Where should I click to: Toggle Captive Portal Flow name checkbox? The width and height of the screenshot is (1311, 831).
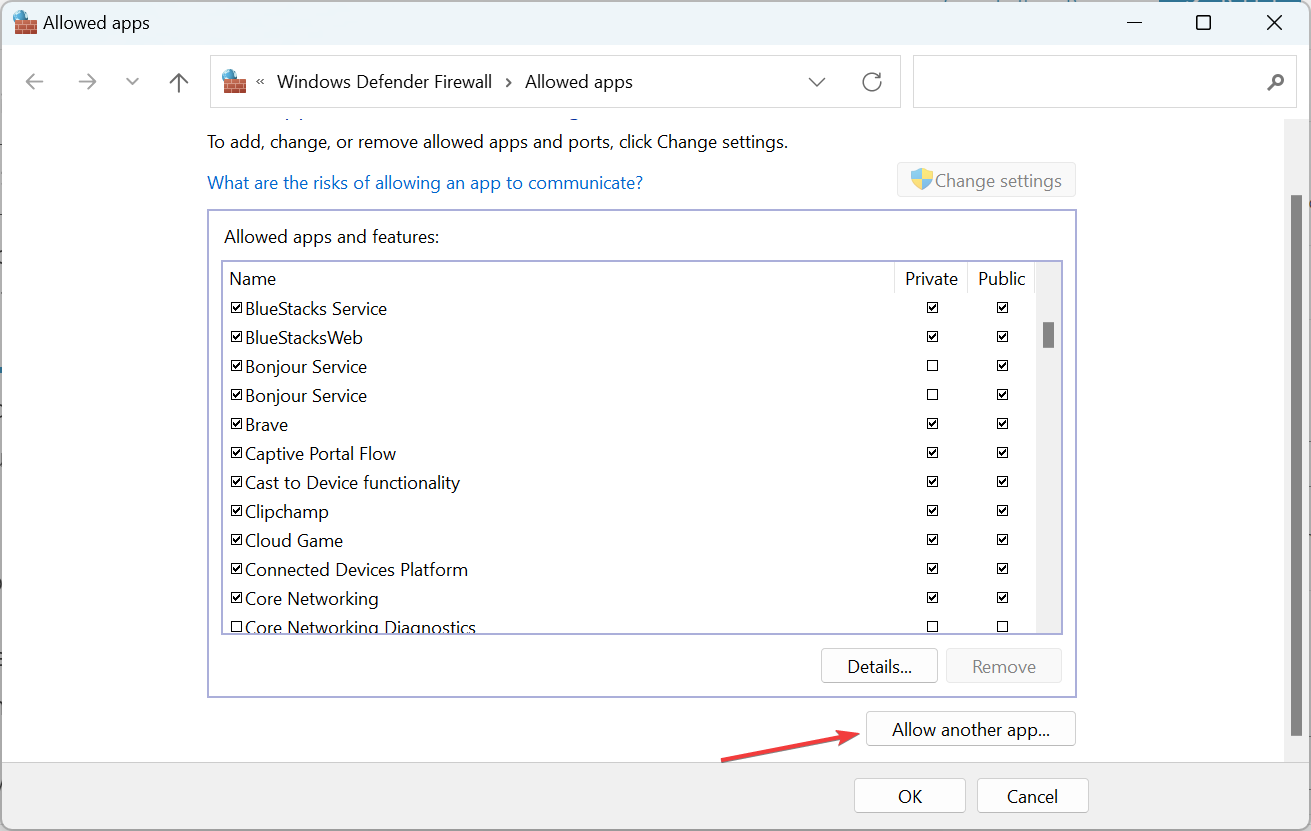237,453
